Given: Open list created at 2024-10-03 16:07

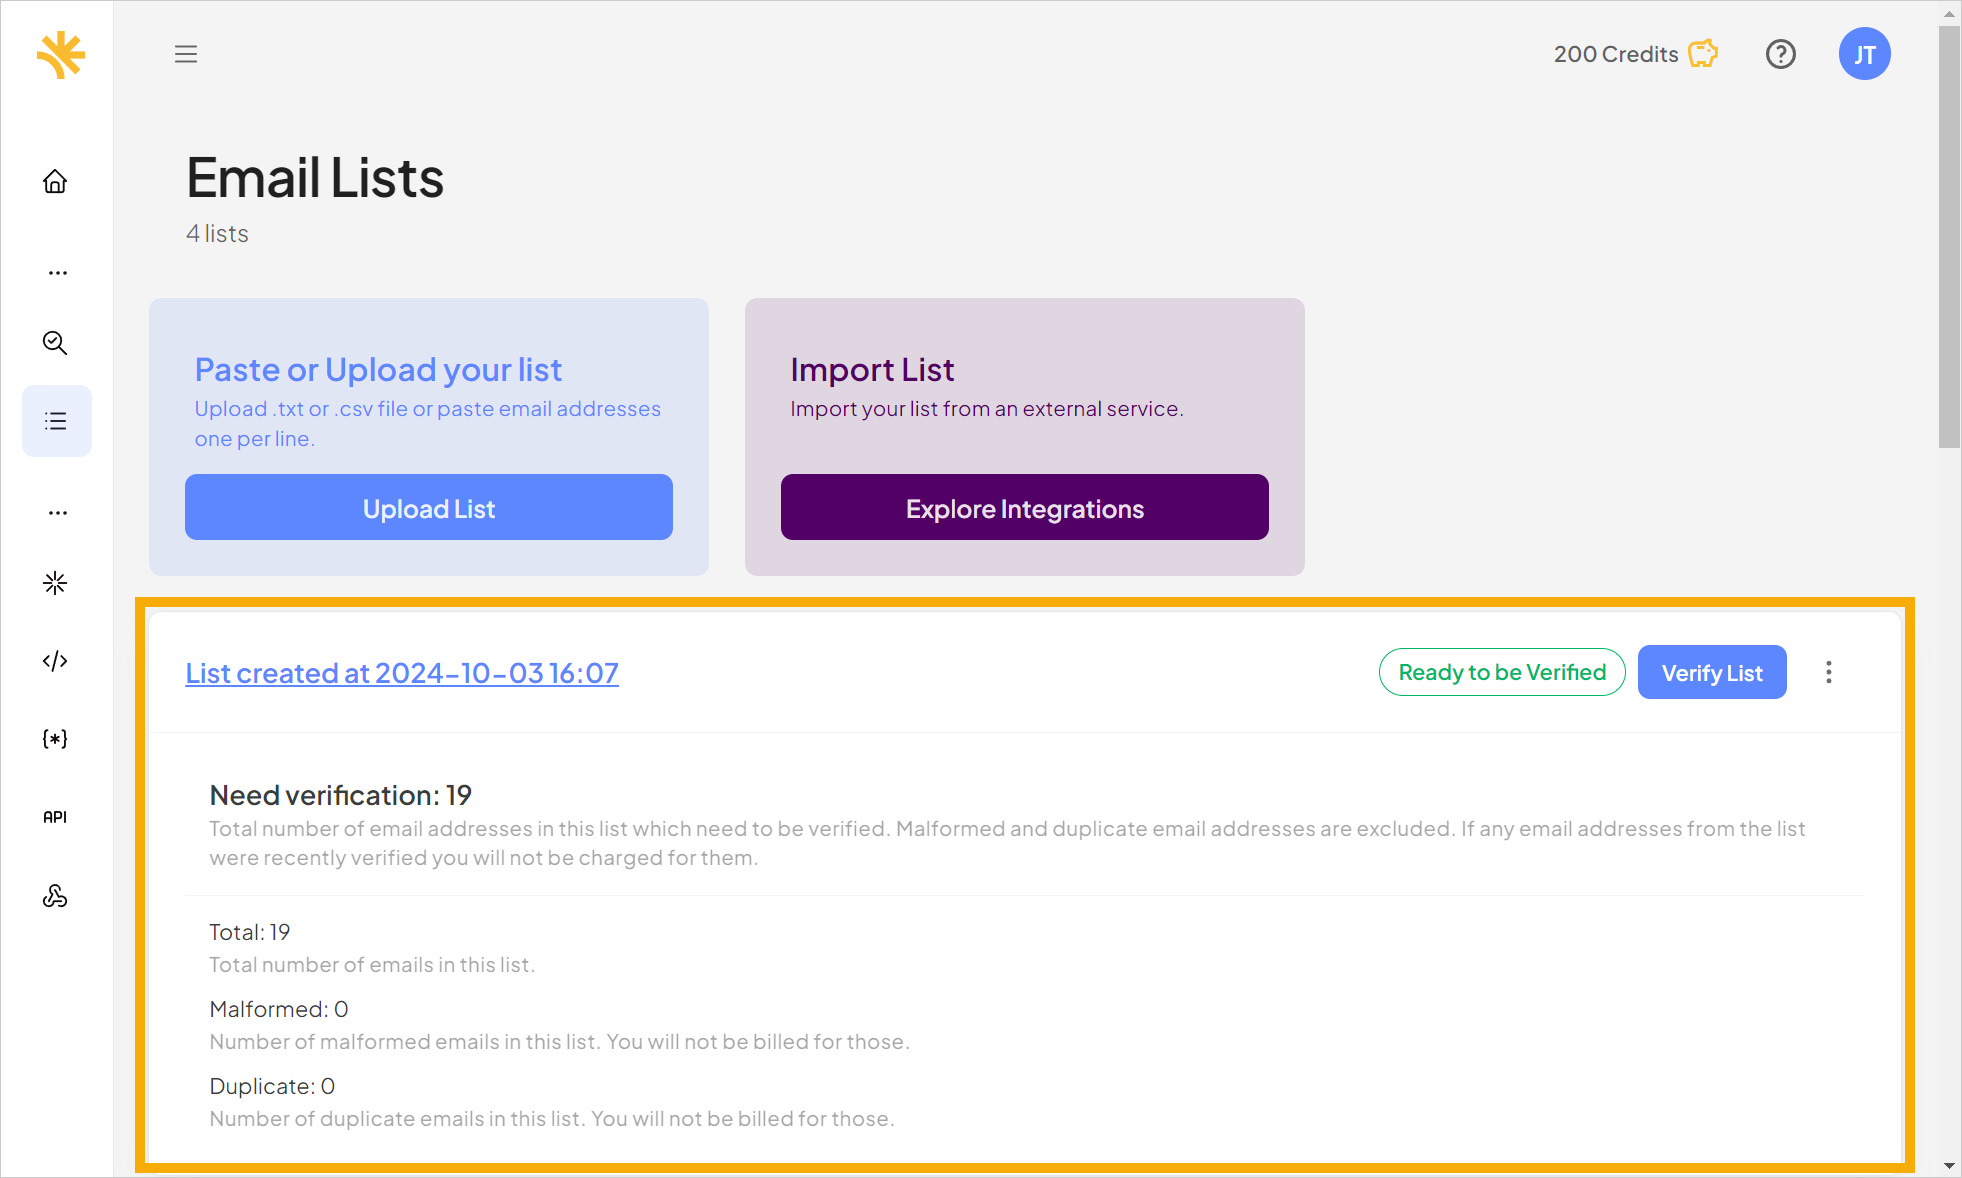Looking at the screenshot, I should pyautogui.click(x=402, y=671).
